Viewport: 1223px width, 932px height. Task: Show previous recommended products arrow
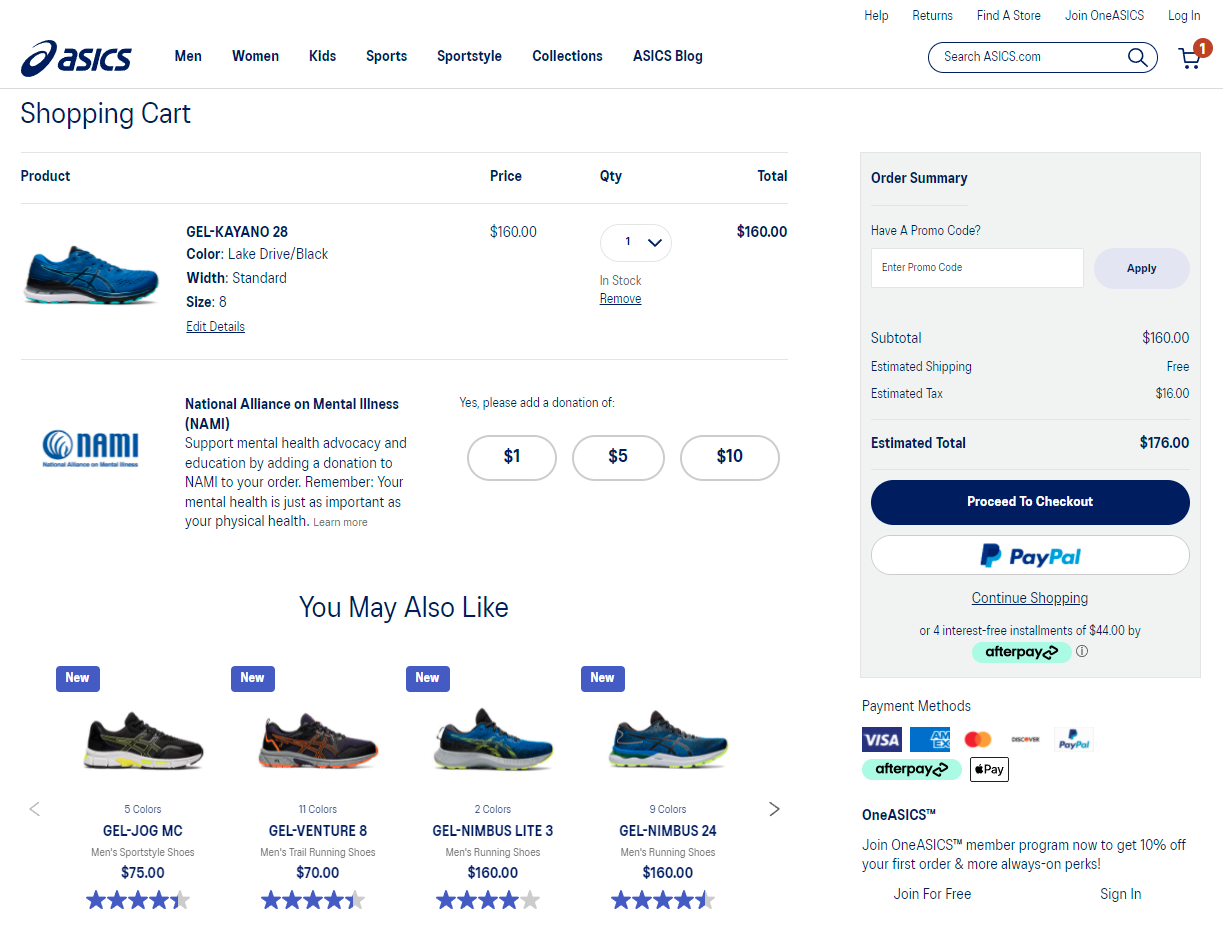coord(35,809)
